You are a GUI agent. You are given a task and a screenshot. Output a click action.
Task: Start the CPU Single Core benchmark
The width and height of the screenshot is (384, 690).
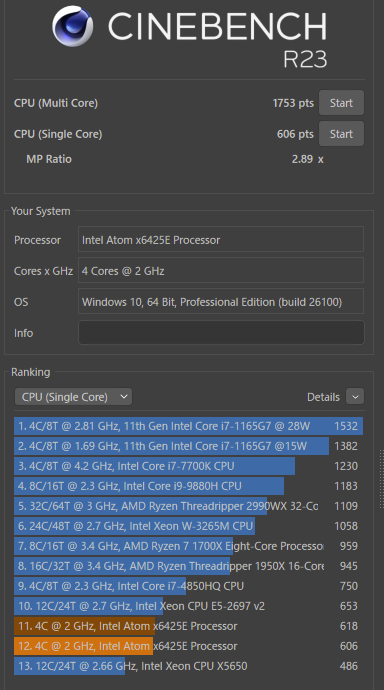341,134
